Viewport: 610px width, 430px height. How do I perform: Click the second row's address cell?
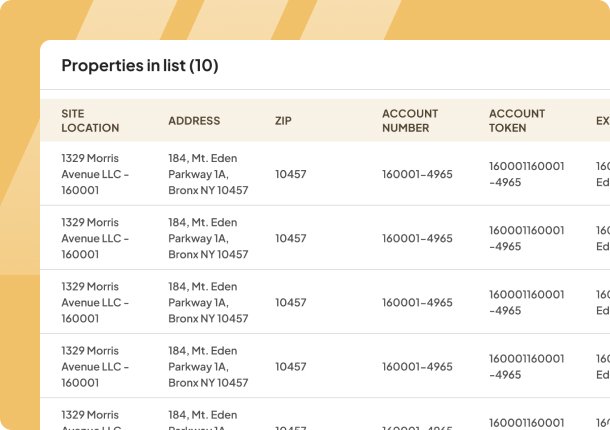[x=208, y=238]
